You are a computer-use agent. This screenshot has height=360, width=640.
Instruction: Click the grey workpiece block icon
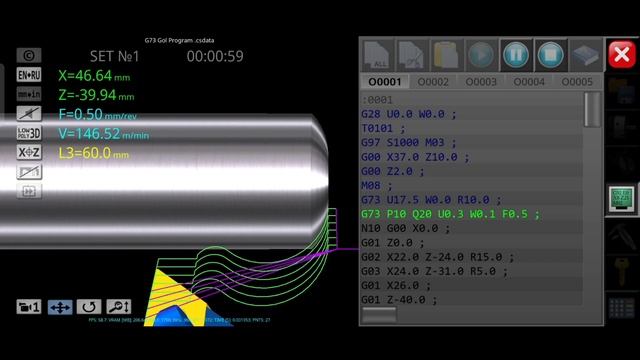pos(585,55)
